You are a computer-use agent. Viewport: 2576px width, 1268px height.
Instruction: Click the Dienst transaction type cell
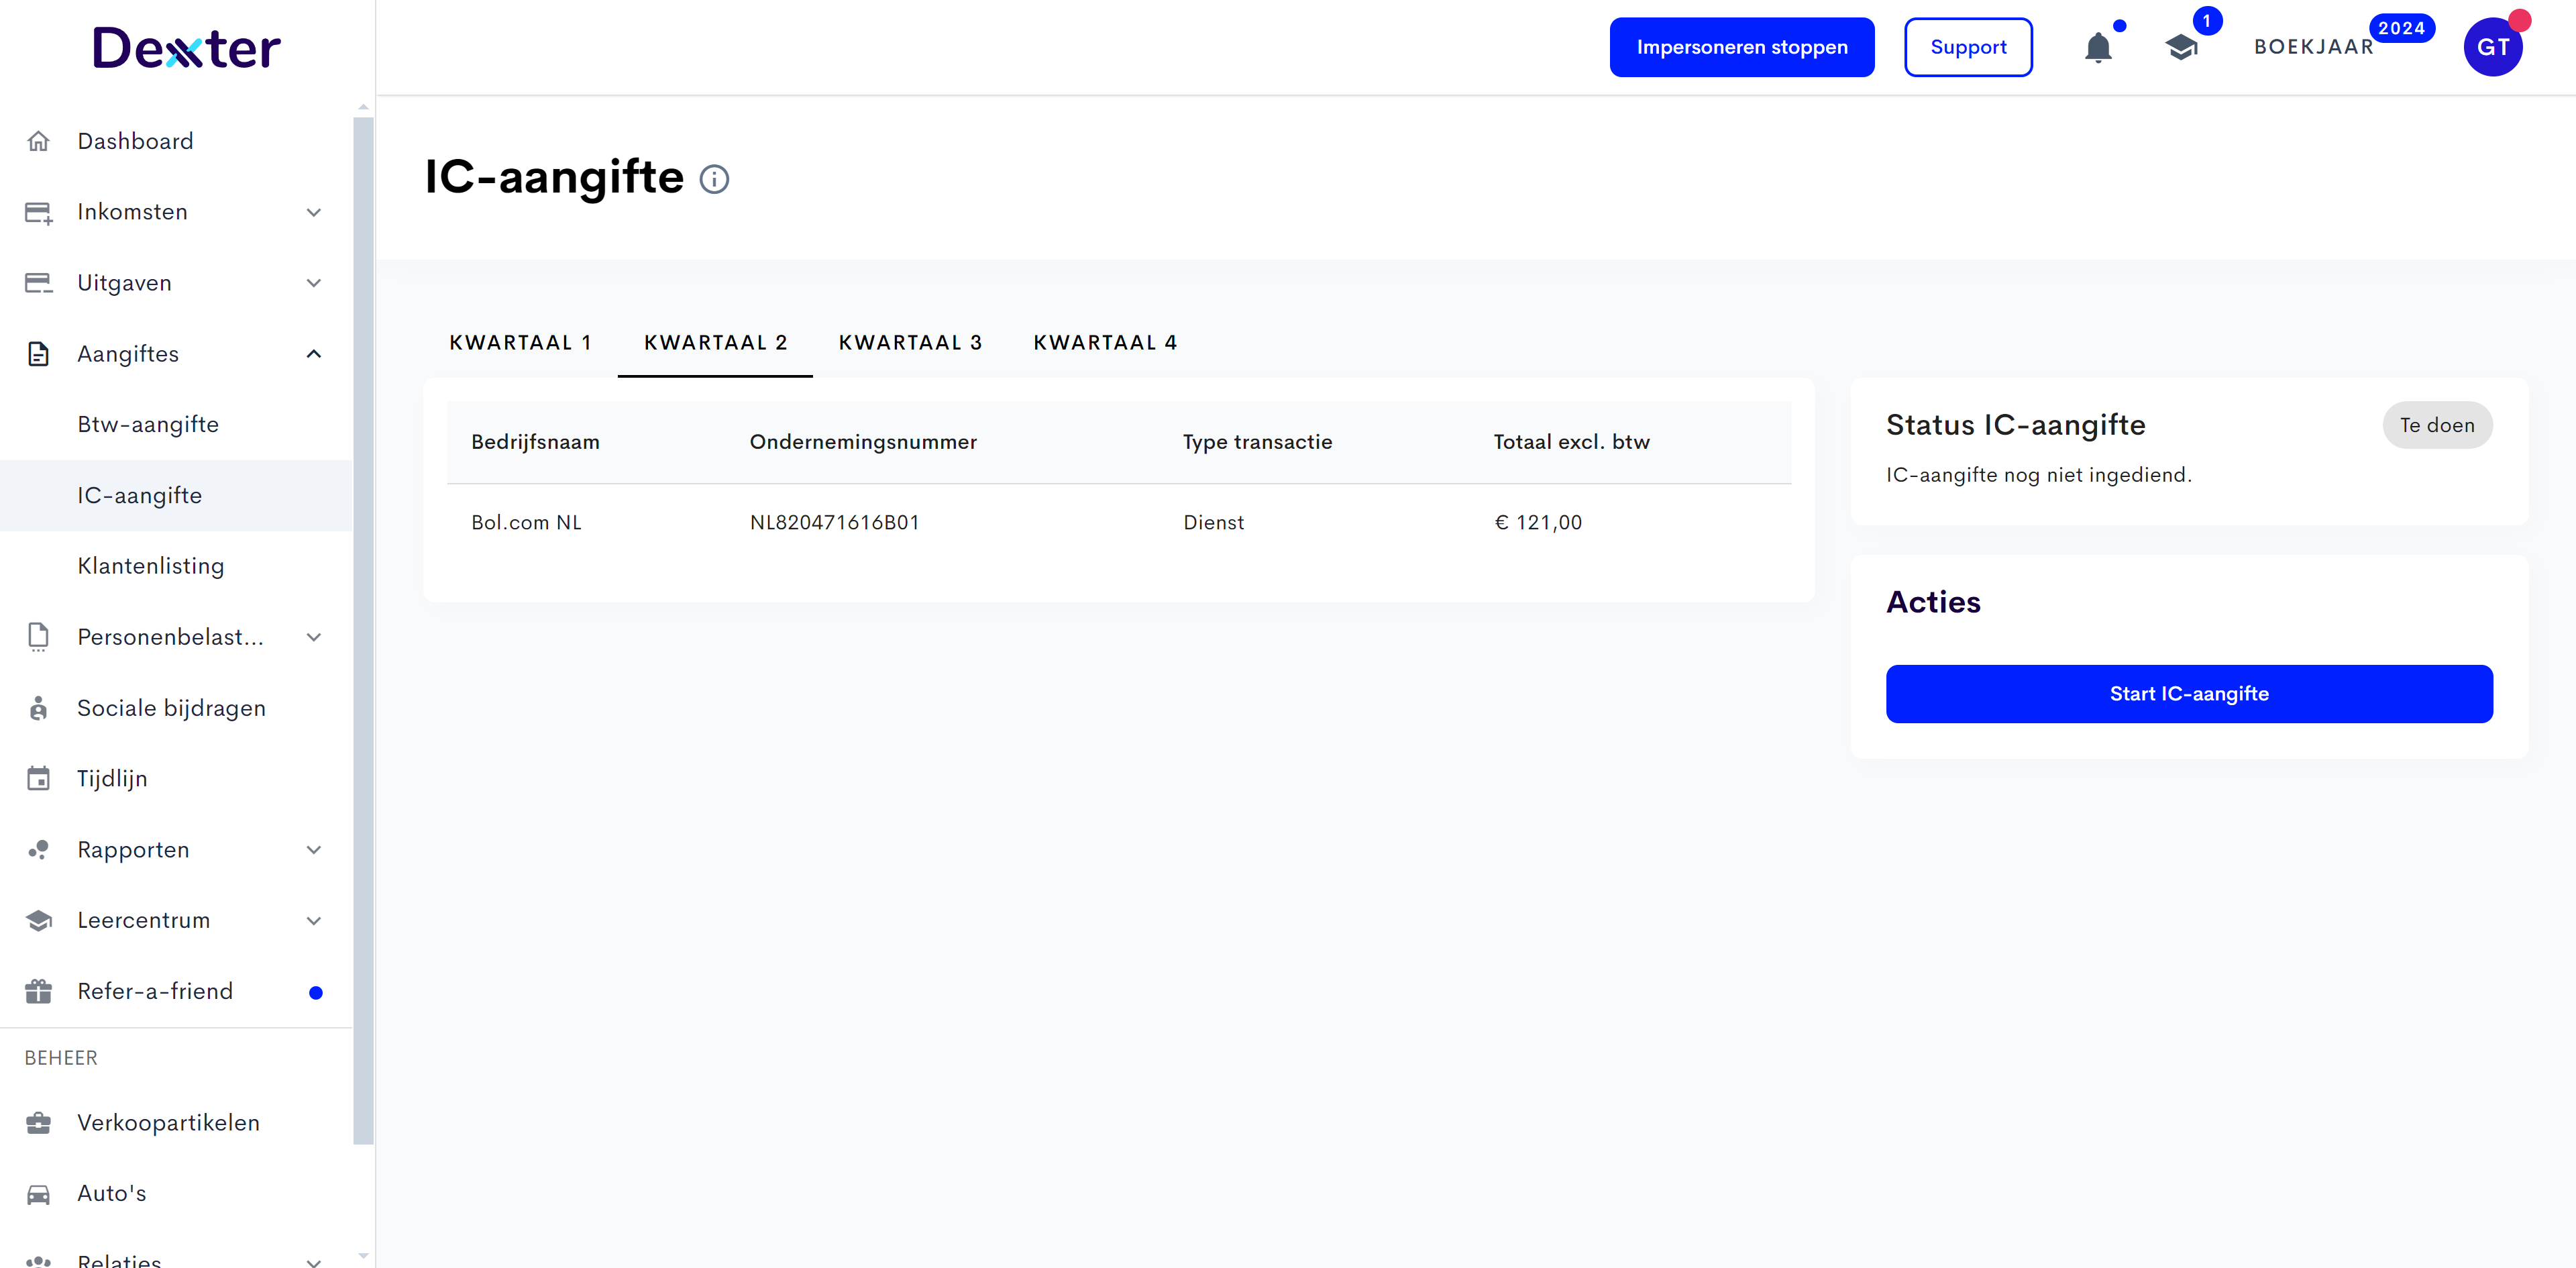pos(1213,523)
